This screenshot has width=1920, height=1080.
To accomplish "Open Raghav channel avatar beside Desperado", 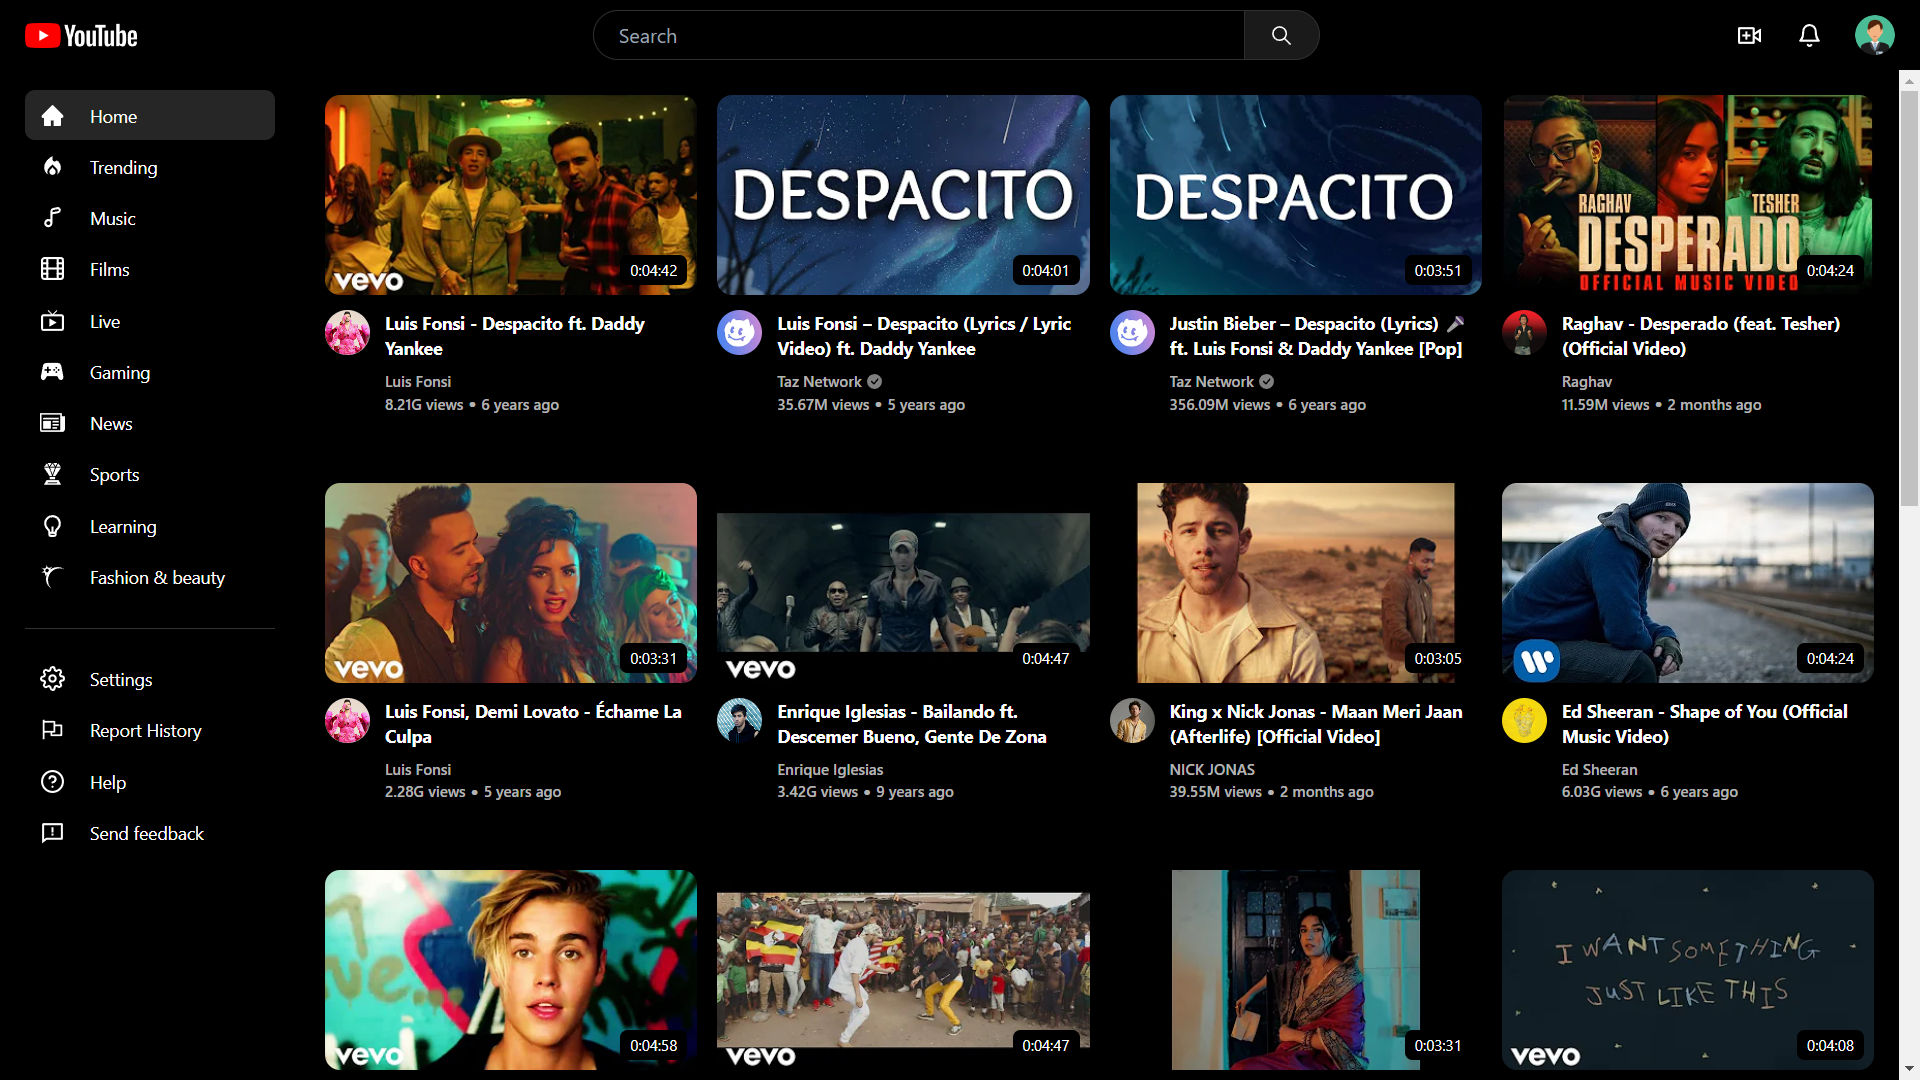I will click(1525, 333).
